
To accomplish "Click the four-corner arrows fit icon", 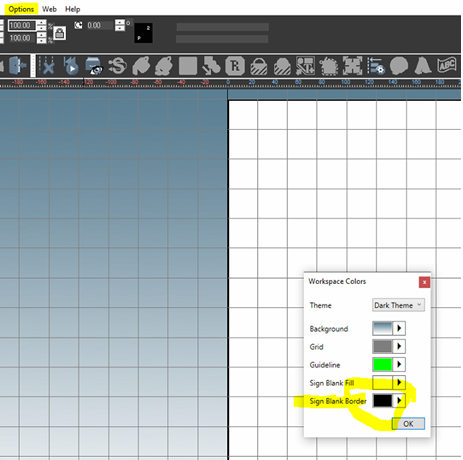I will click(x=352, y=65).
